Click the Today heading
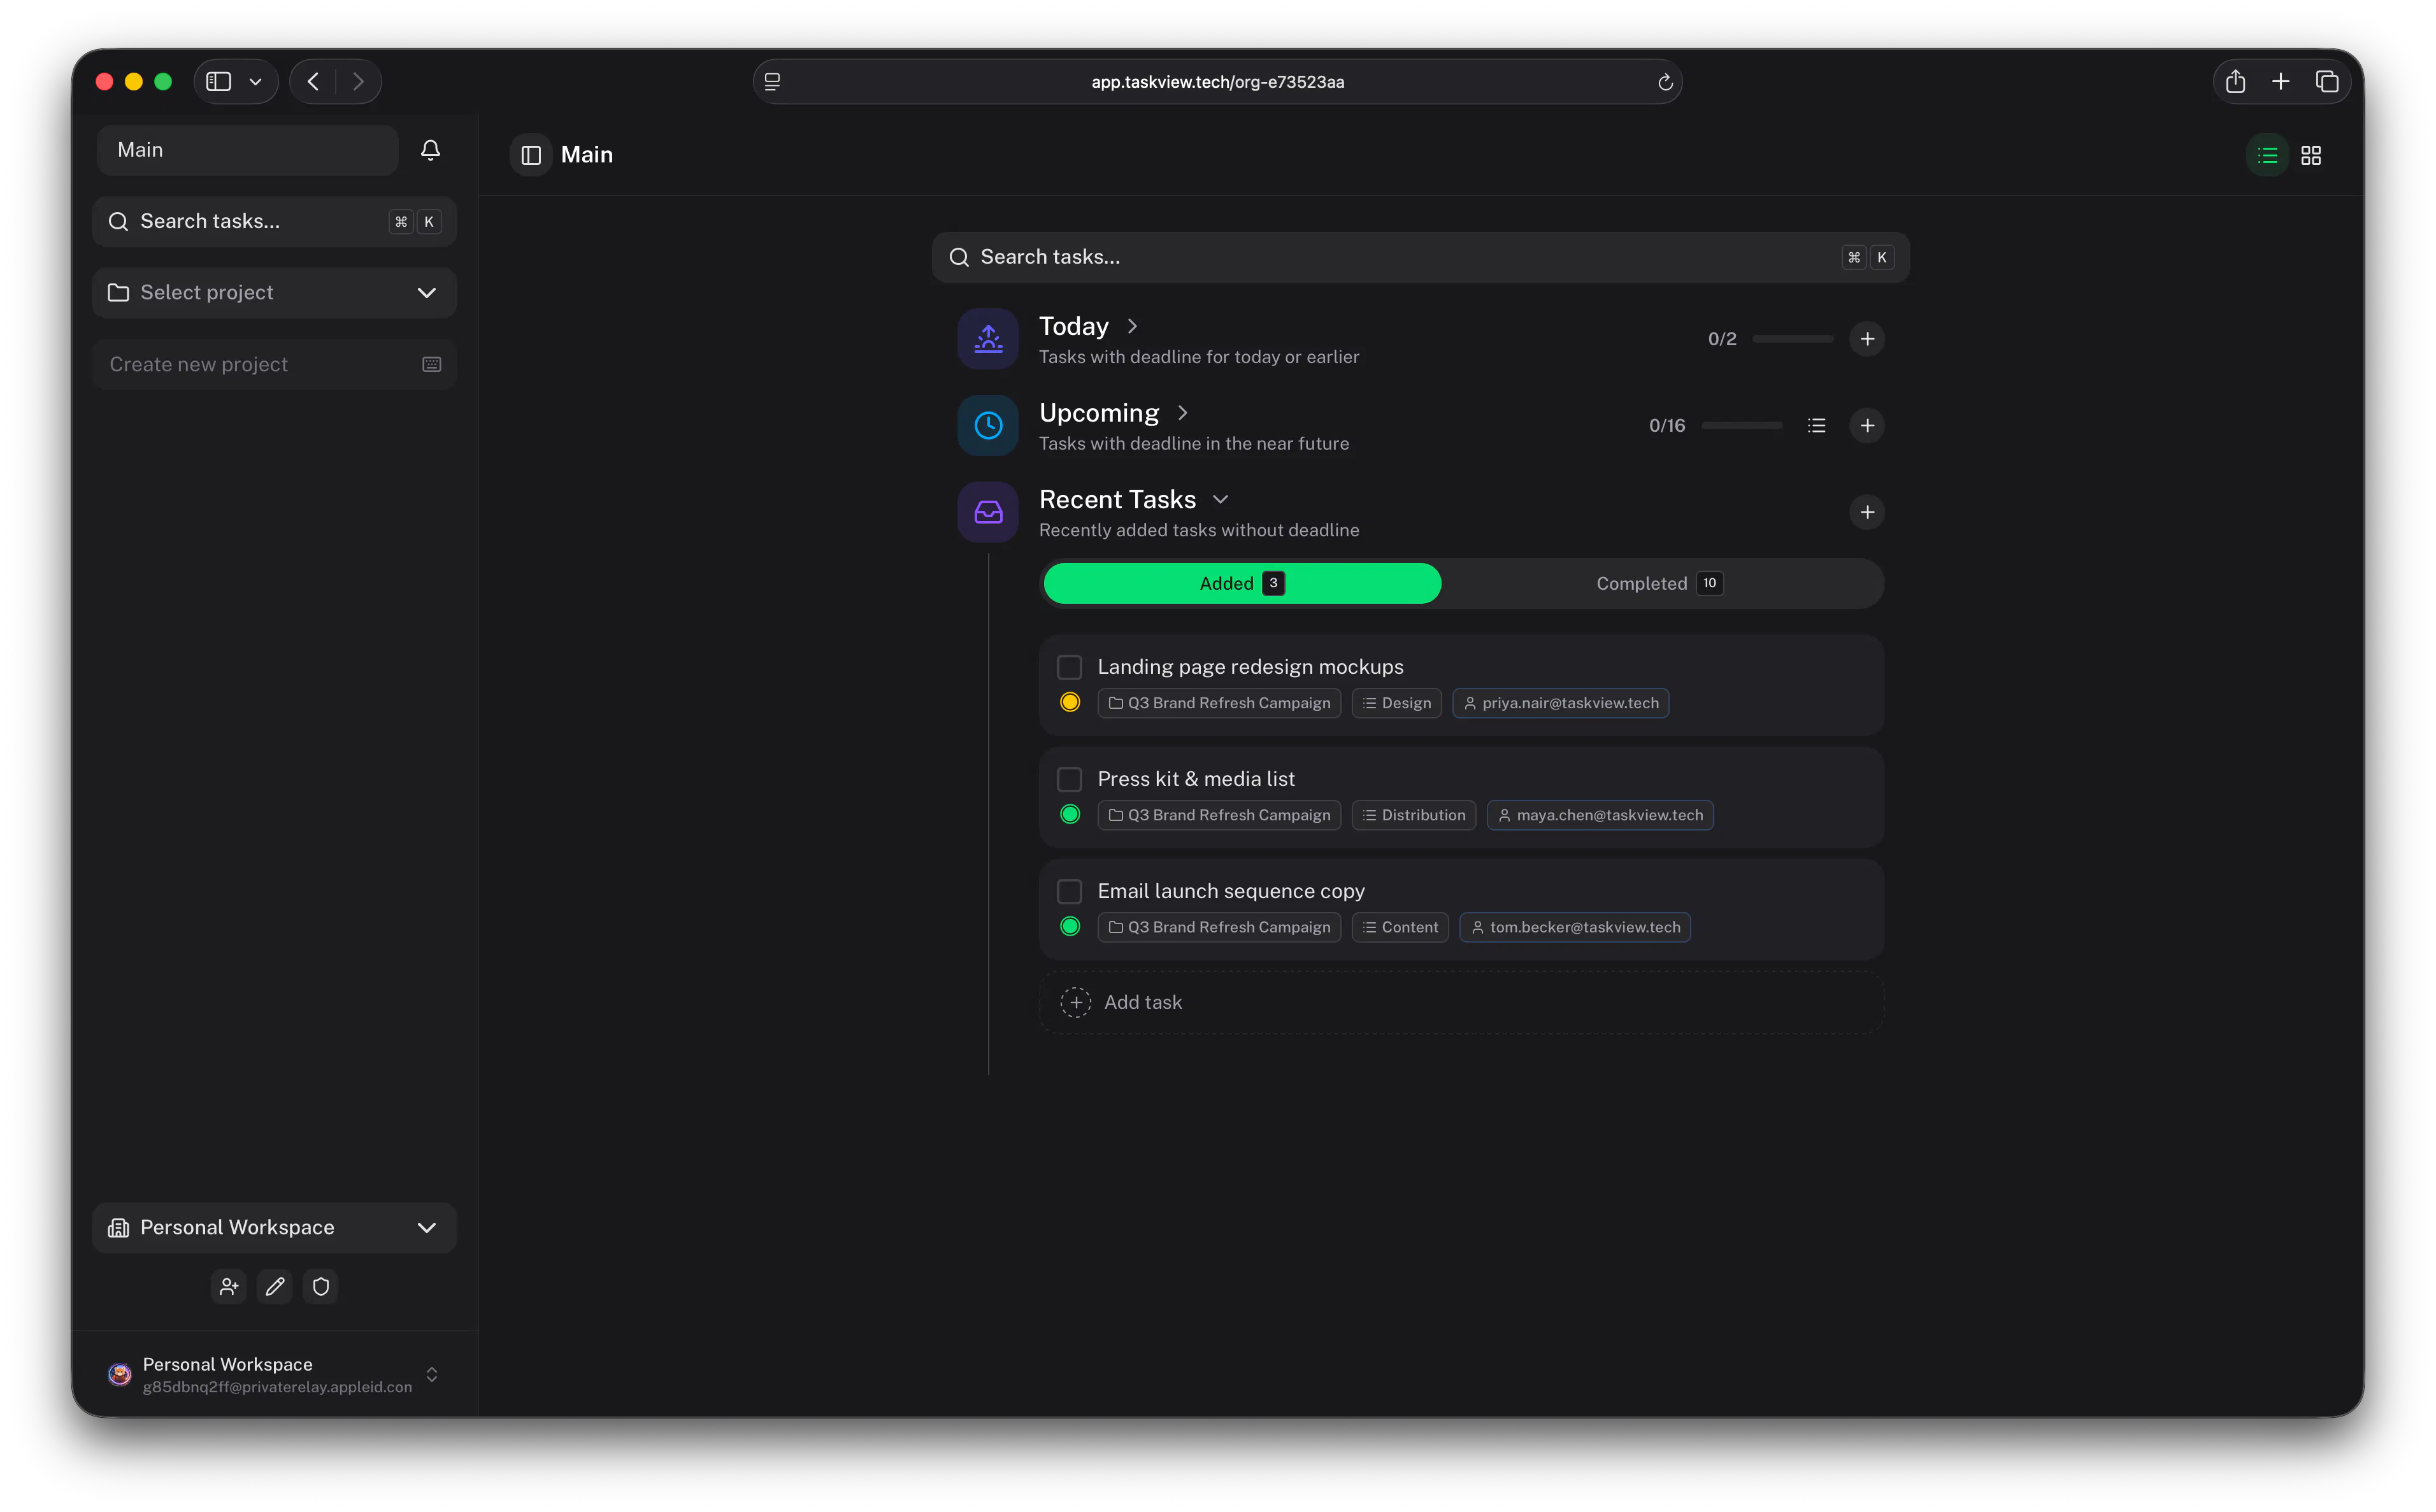2436x1512 pixels. 1073,326
